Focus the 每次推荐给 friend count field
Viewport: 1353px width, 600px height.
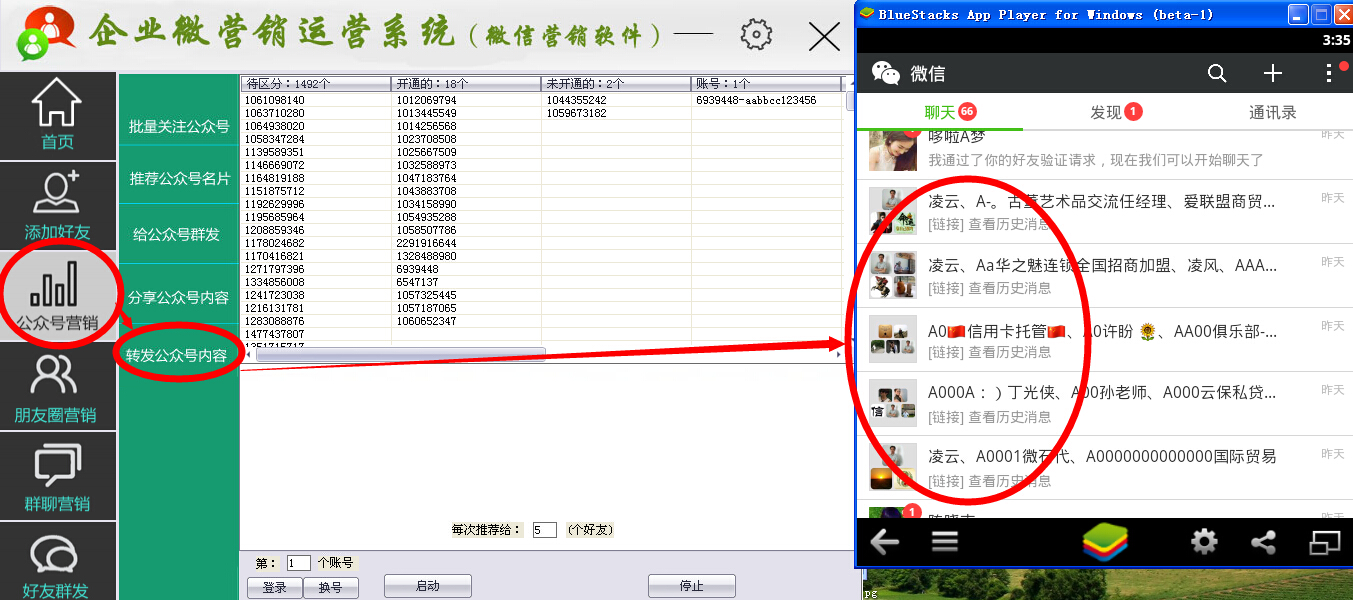tap(545, 530)
